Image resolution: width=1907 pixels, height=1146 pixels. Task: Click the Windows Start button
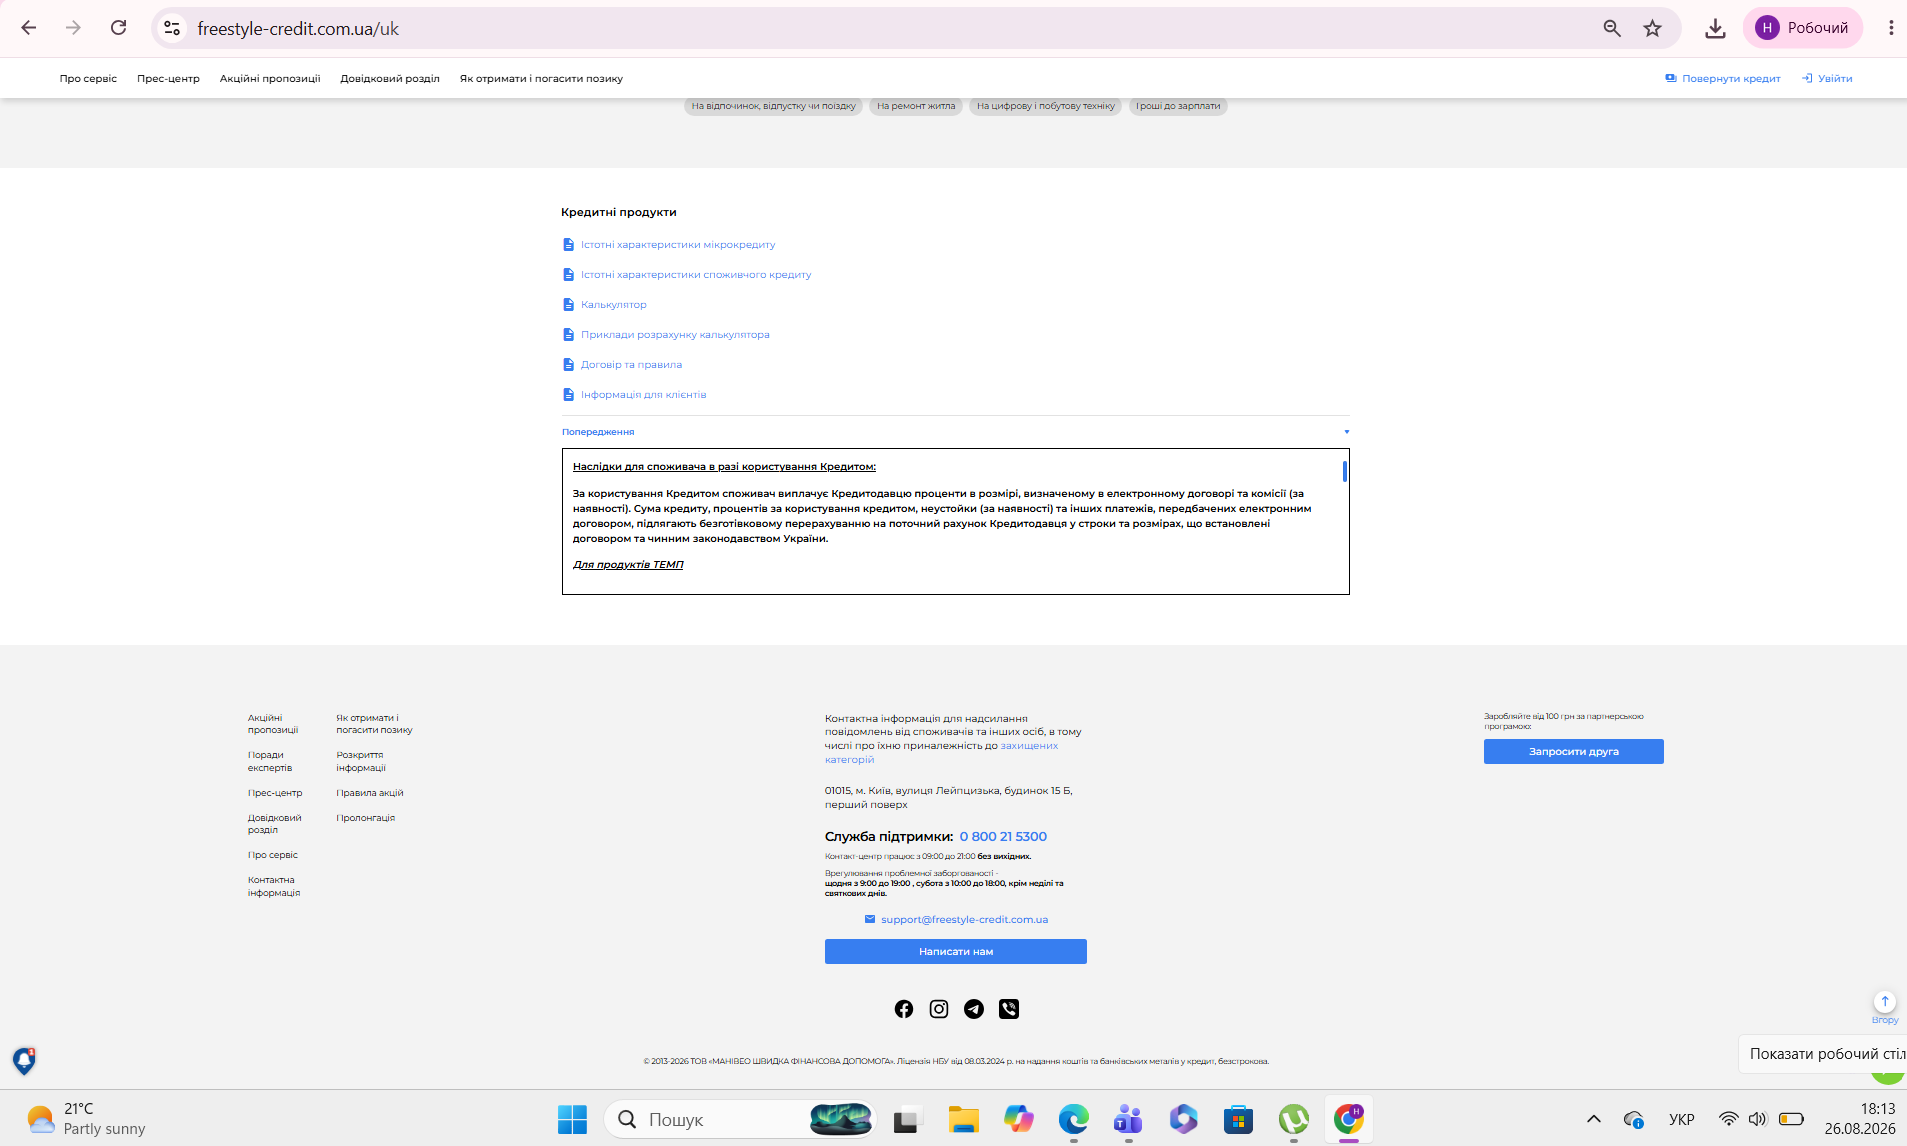572,1119
